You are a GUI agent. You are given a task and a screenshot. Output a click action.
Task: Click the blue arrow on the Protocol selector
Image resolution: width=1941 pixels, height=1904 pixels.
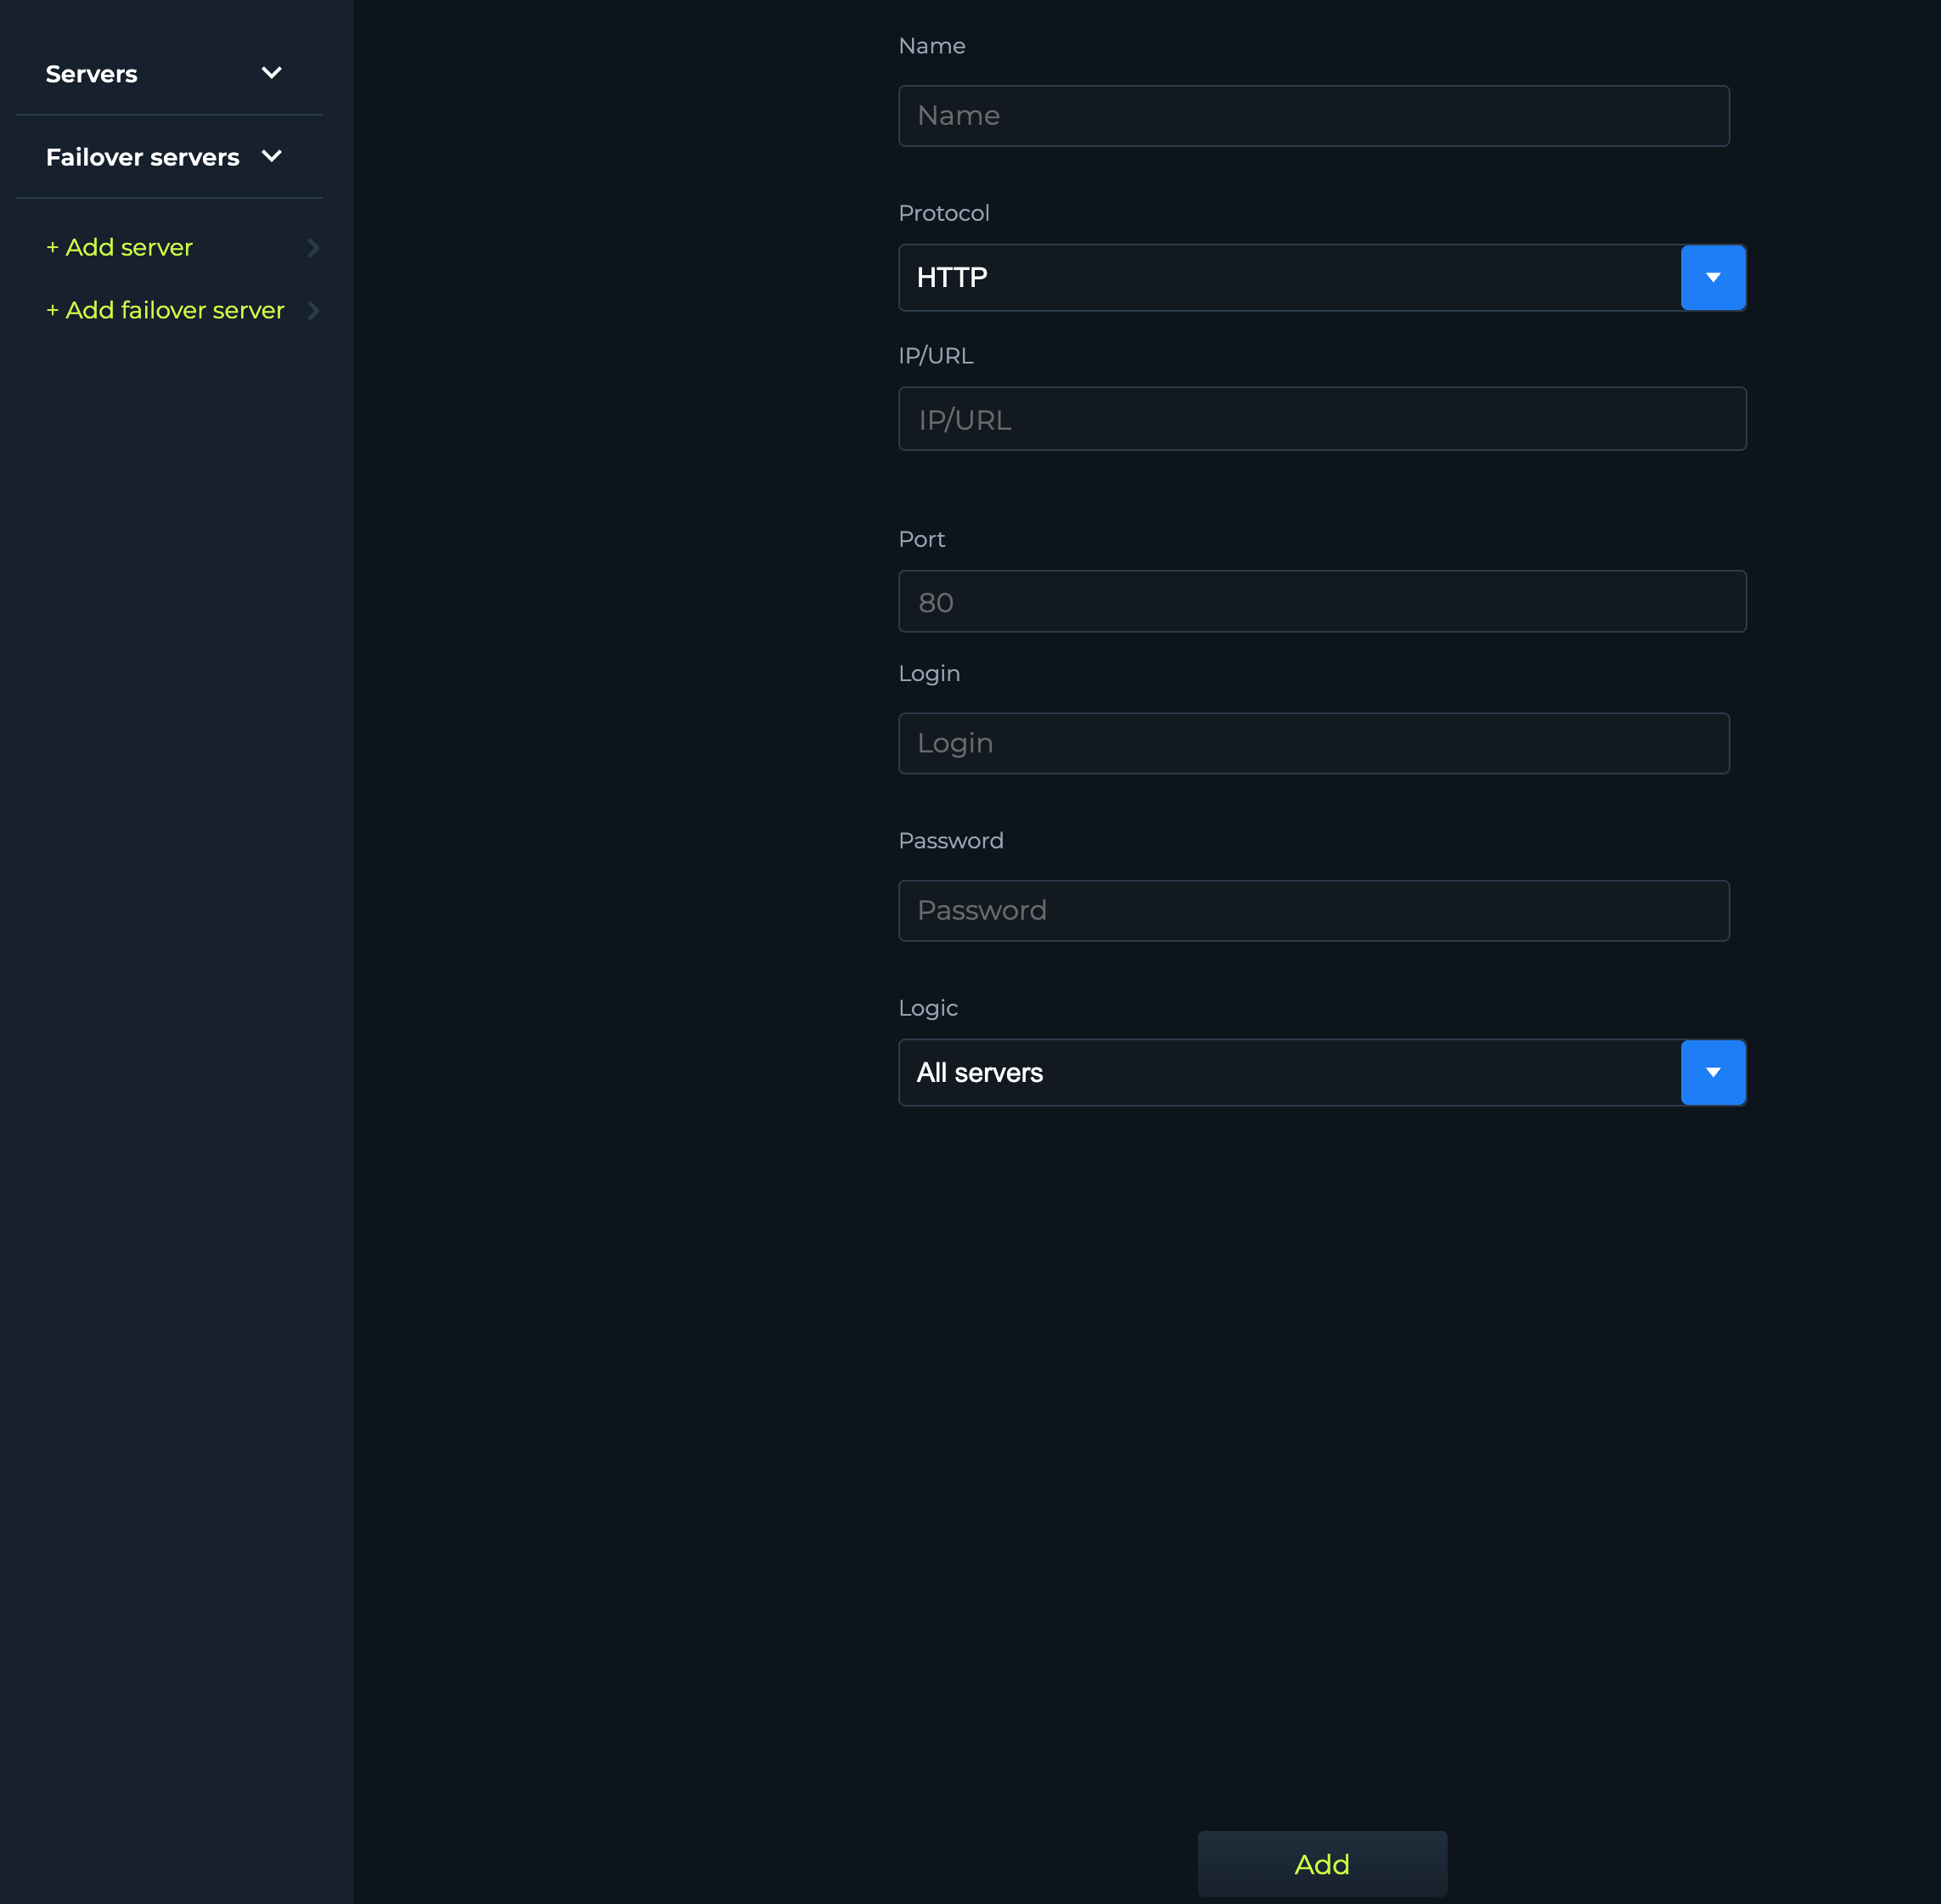point(1712,278)
